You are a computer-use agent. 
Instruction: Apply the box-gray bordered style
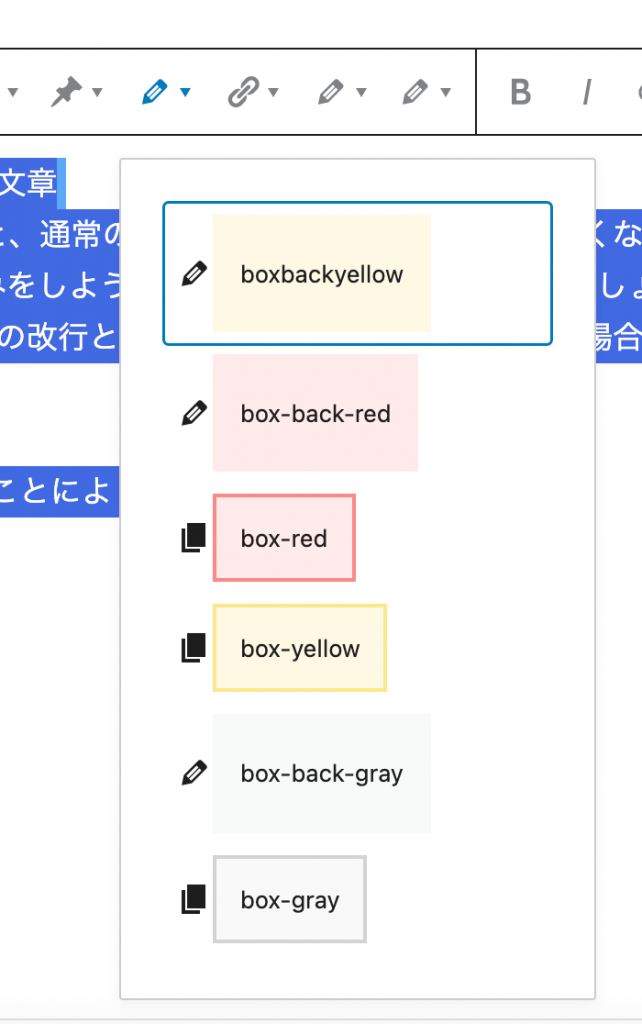(x=290, y=900)
